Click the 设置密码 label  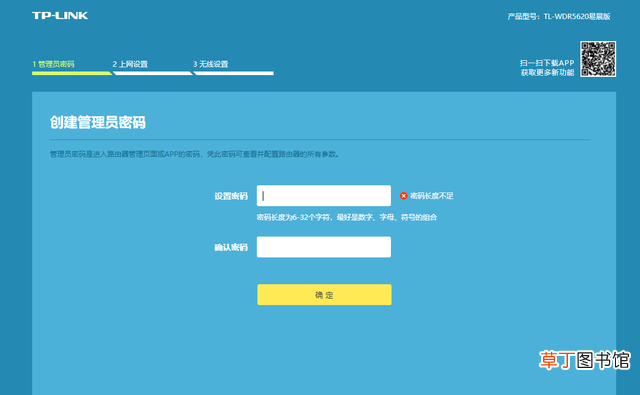tap(231, 196)
